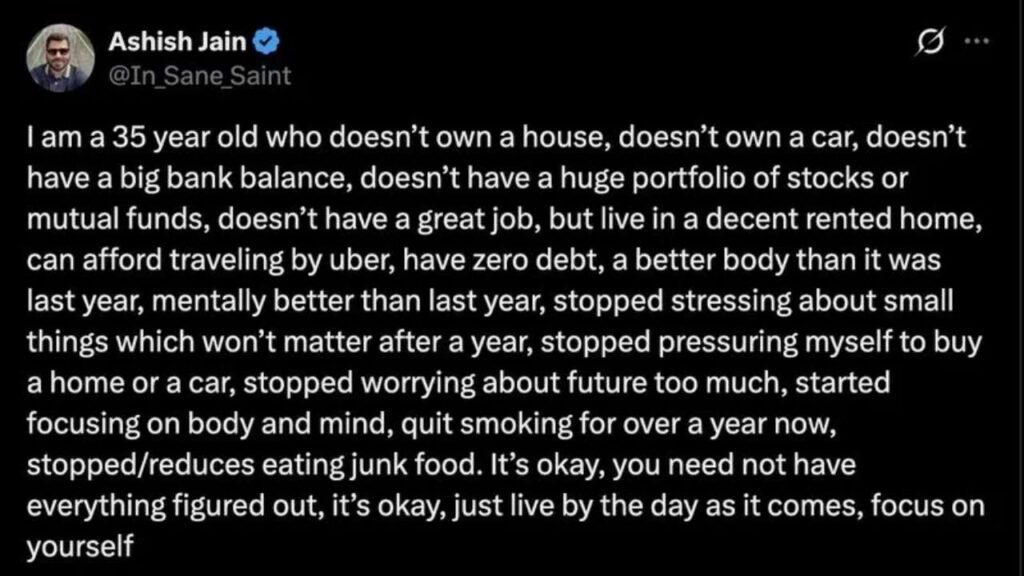Open Ashish Jain's profile picture
1024x576 pixels.
(60, 57)
